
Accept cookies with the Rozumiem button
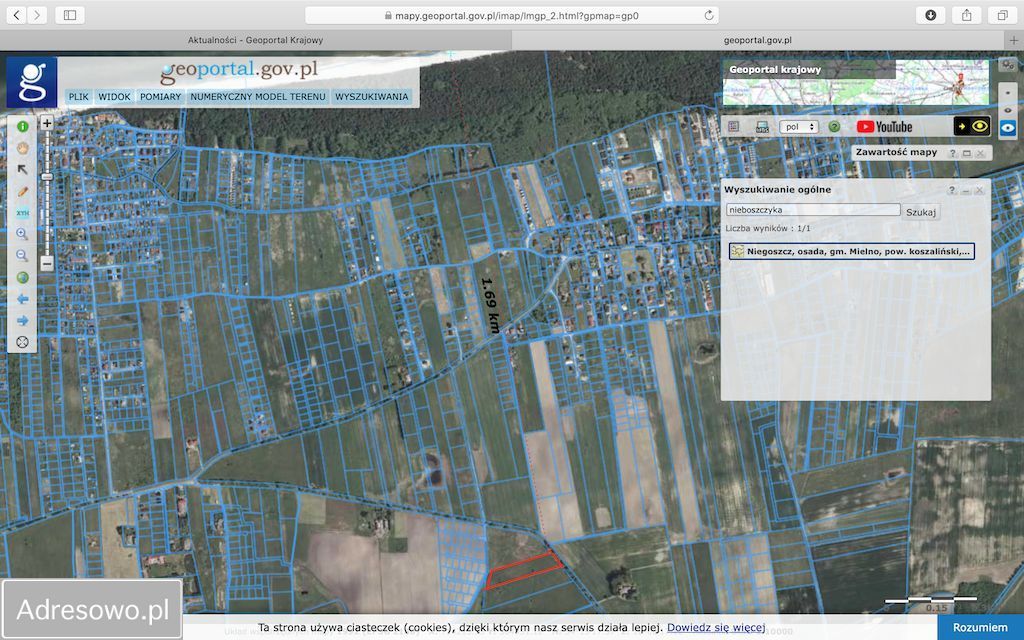coord(979,627)
